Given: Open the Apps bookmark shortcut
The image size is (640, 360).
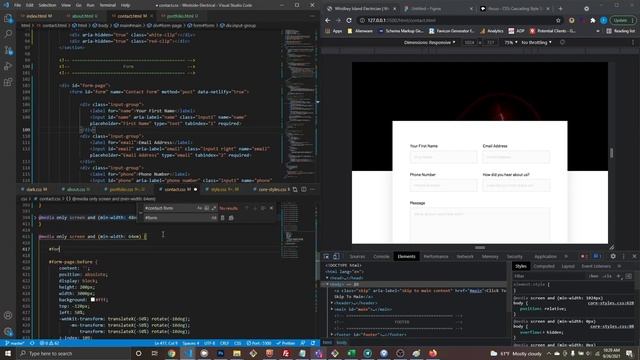Looking at the screenshot, I should pos(334,31).
